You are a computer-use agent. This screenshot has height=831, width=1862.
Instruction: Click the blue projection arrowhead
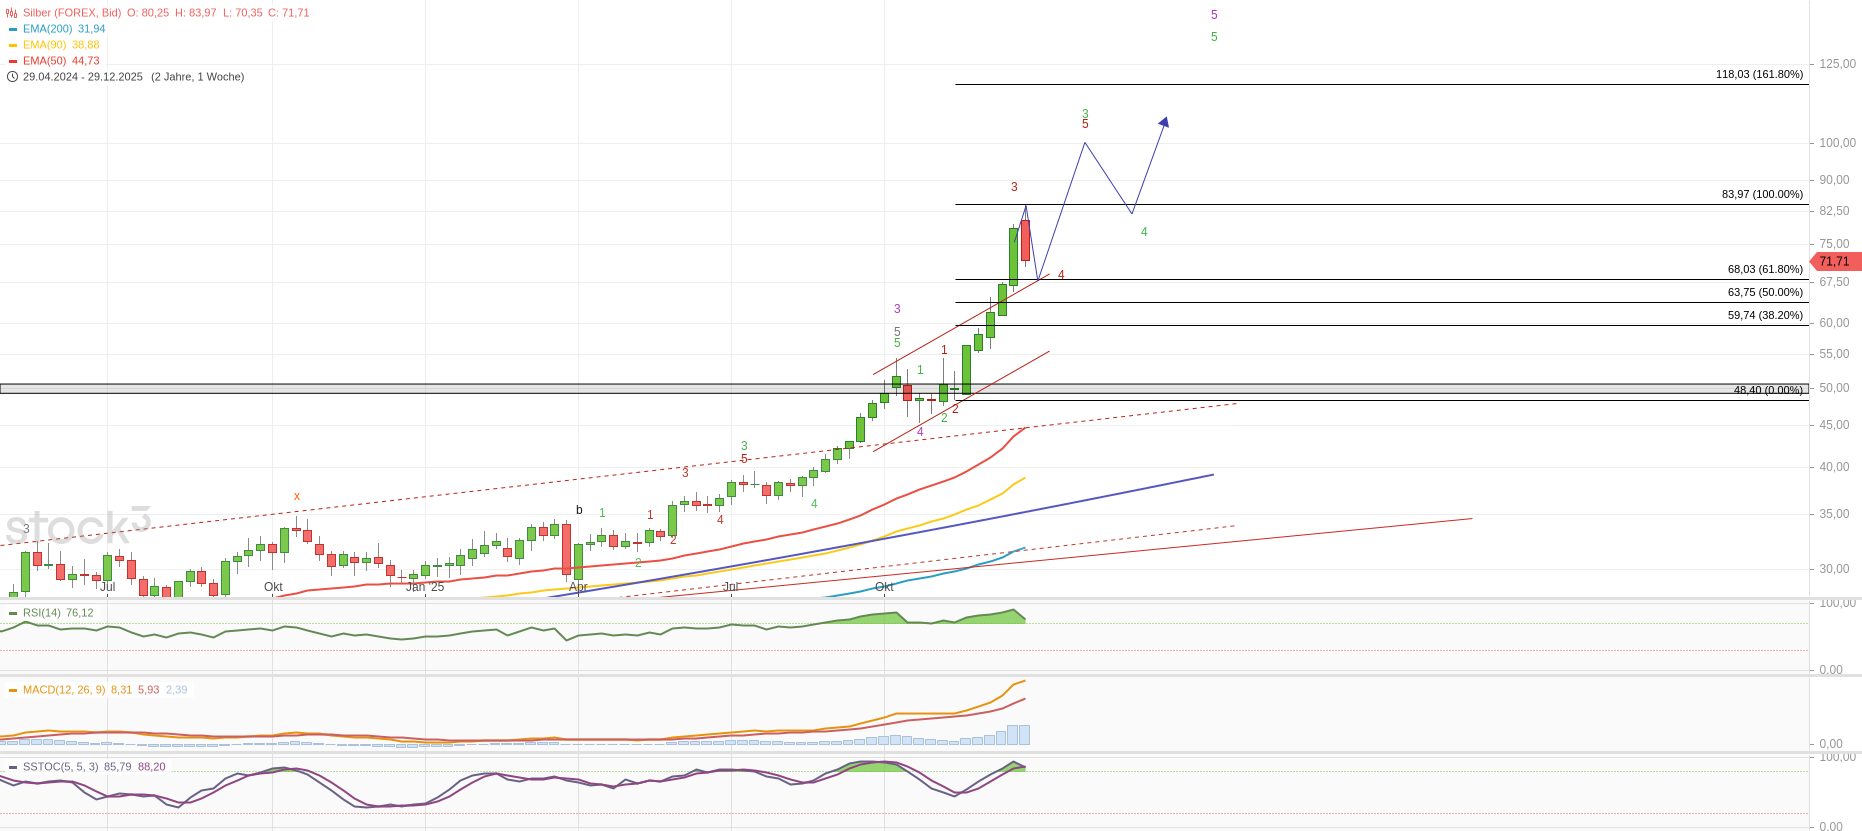click(x=1164, y=122)
